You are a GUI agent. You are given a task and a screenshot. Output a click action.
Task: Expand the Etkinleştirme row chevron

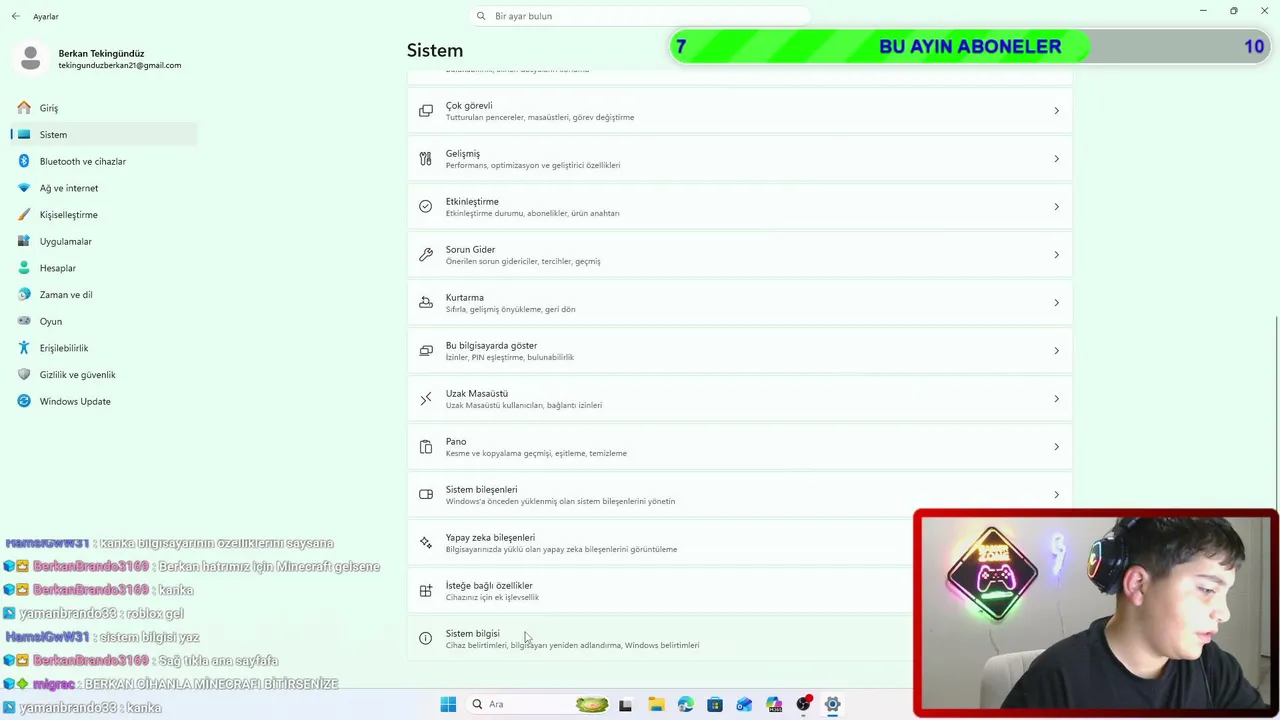(1056, 206)
